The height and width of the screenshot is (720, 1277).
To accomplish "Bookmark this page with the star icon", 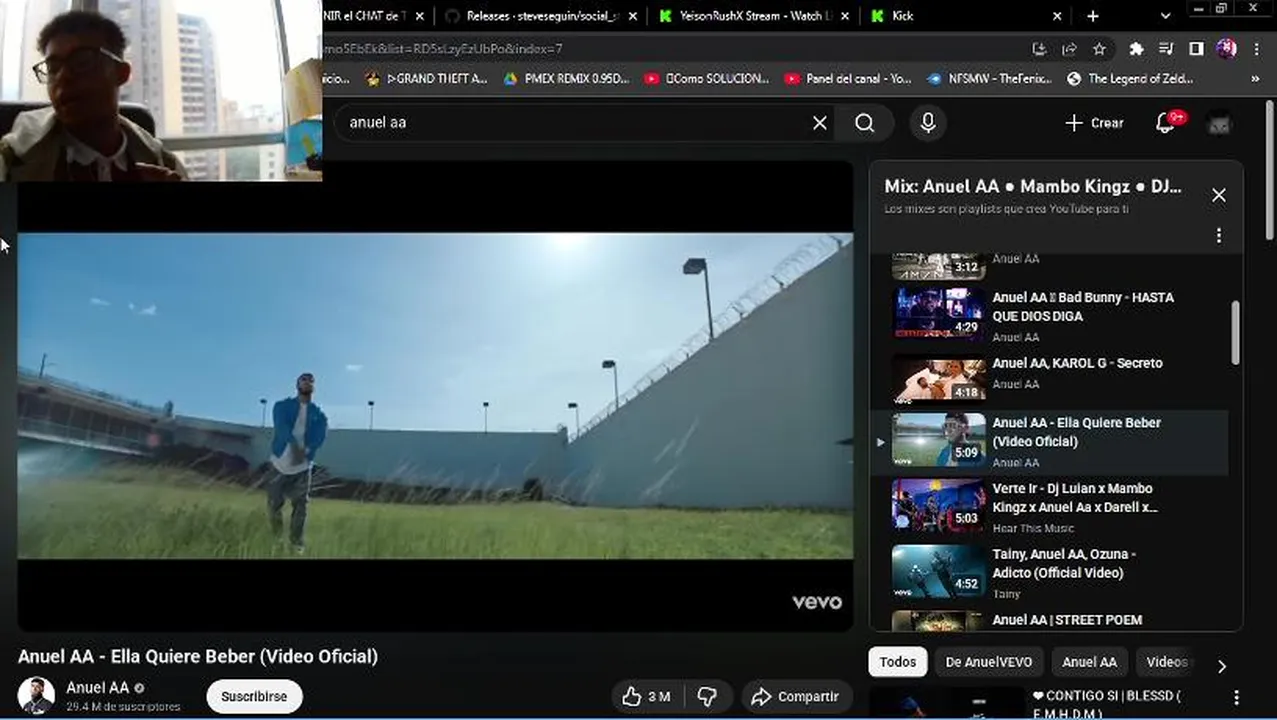I will 1099,49.
